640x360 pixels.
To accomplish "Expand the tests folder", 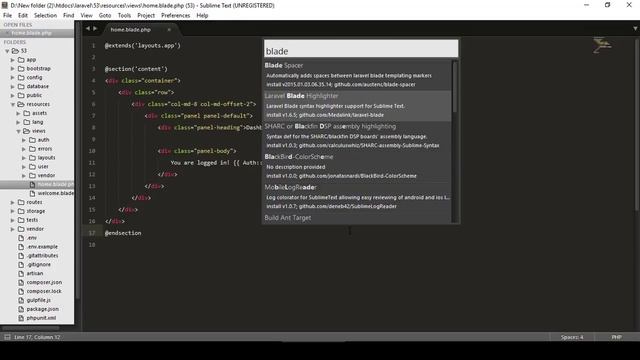I will [x=13, y=220].
